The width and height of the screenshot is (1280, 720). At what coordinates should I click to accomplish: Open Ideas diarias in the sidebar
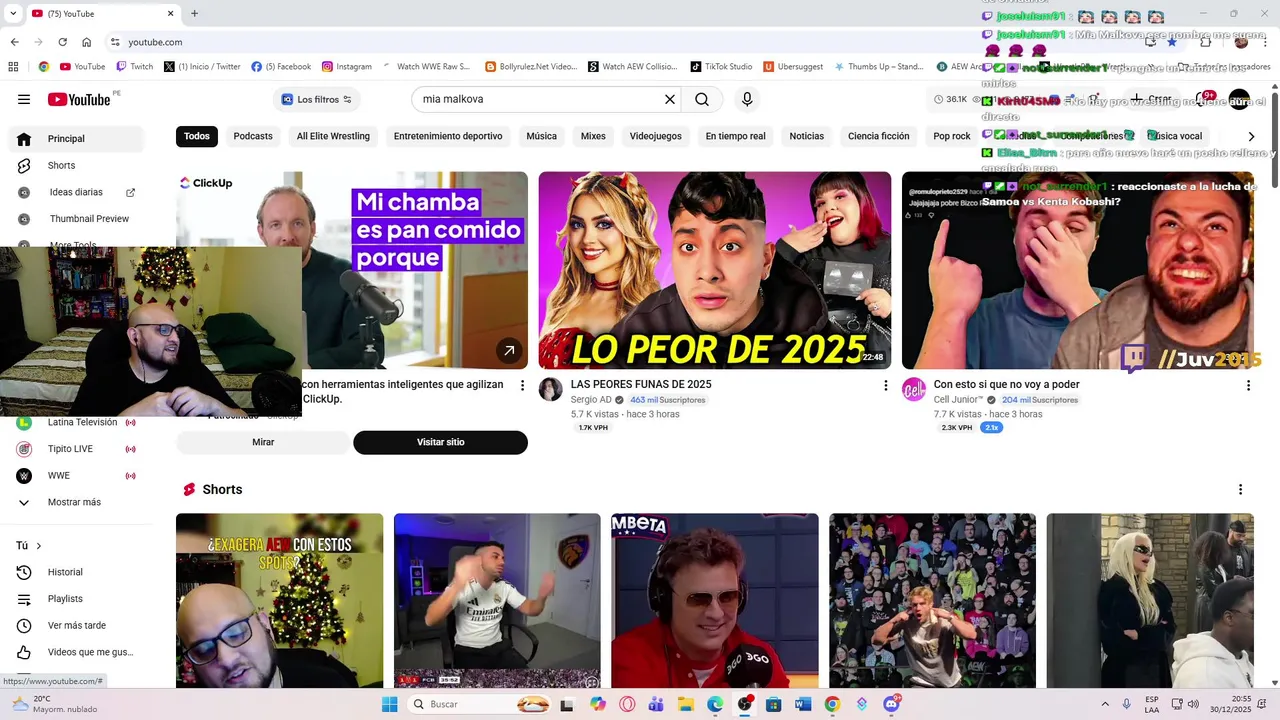[x=78, y=192]
